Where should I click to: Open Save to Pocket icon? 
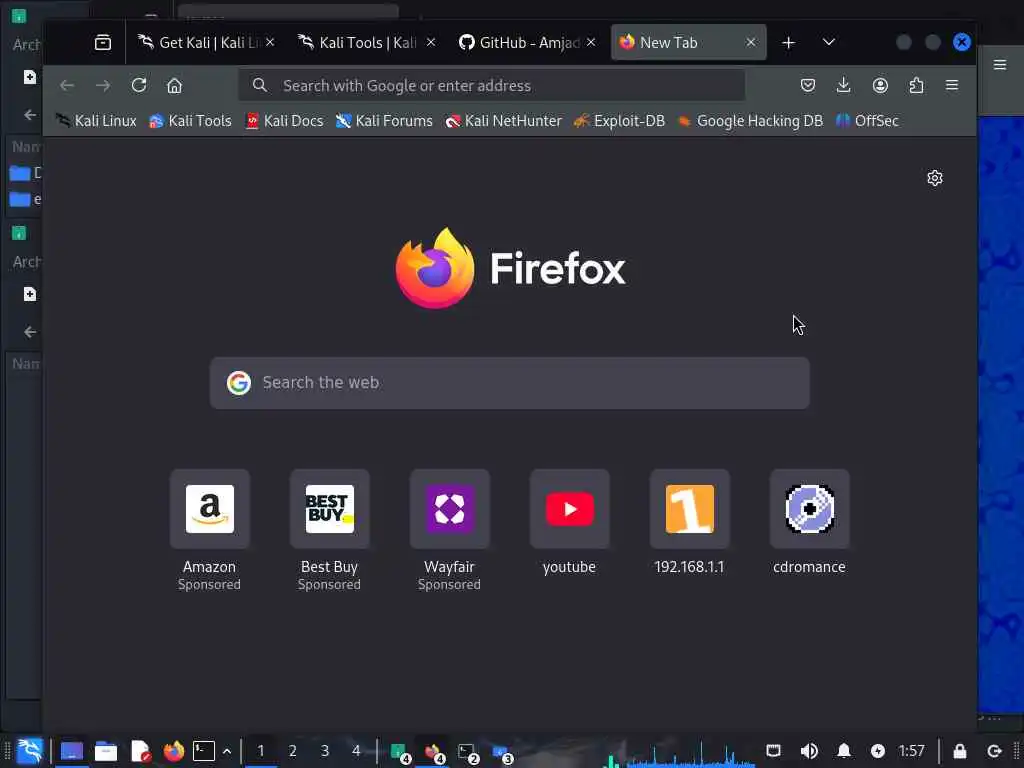pos(808,86)
